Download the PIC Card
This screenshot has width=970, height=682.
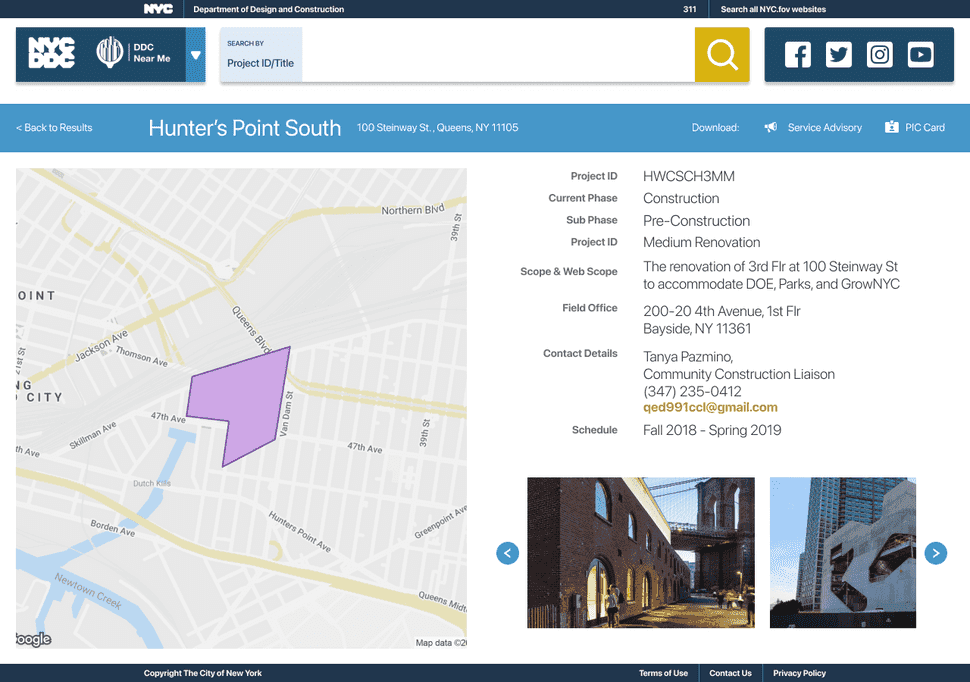click(925, 127)
